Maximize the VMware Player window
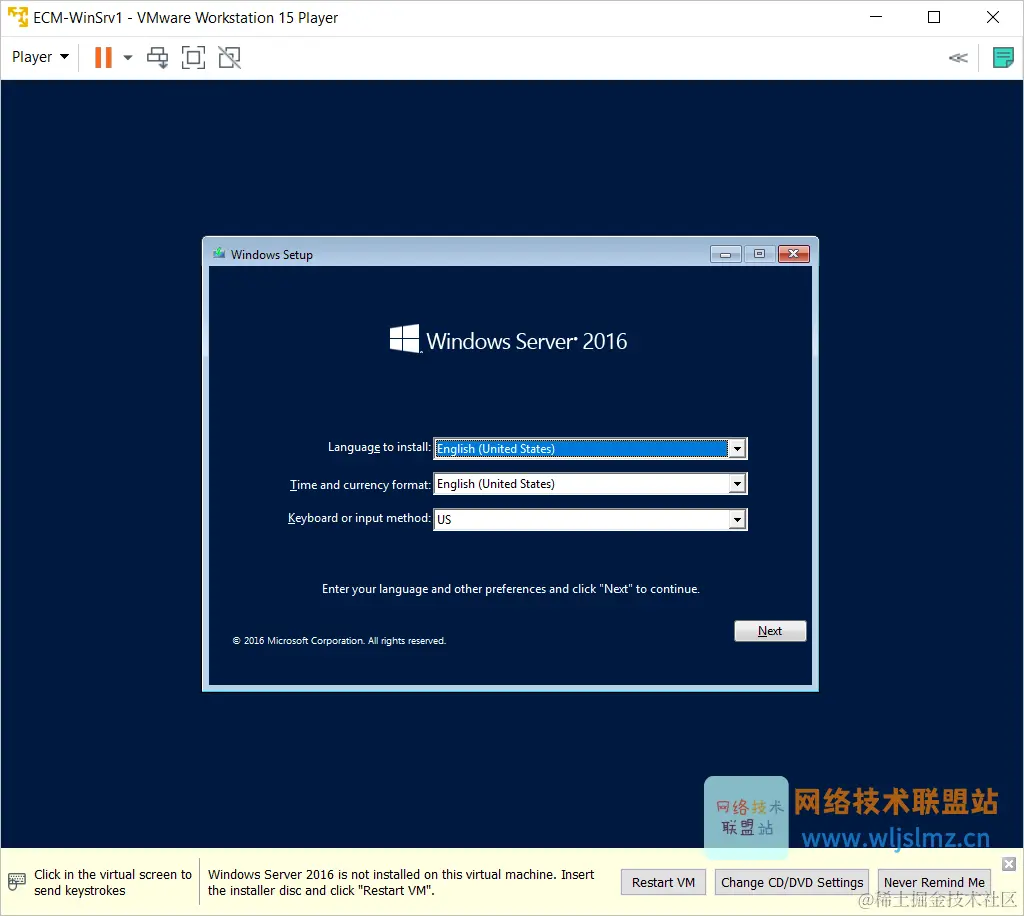 pos(934,17)
